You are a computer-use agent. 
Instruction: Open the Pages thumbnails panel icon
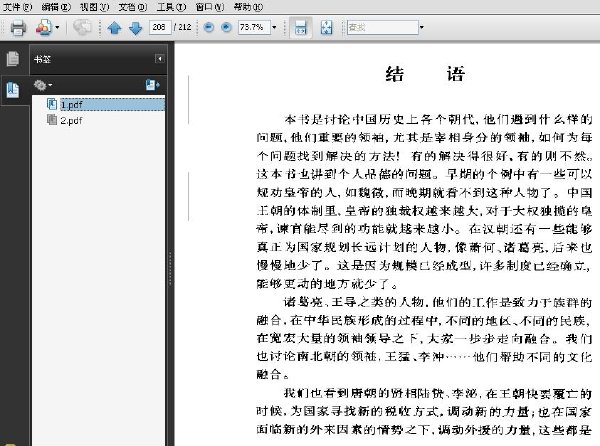(13, 59)
